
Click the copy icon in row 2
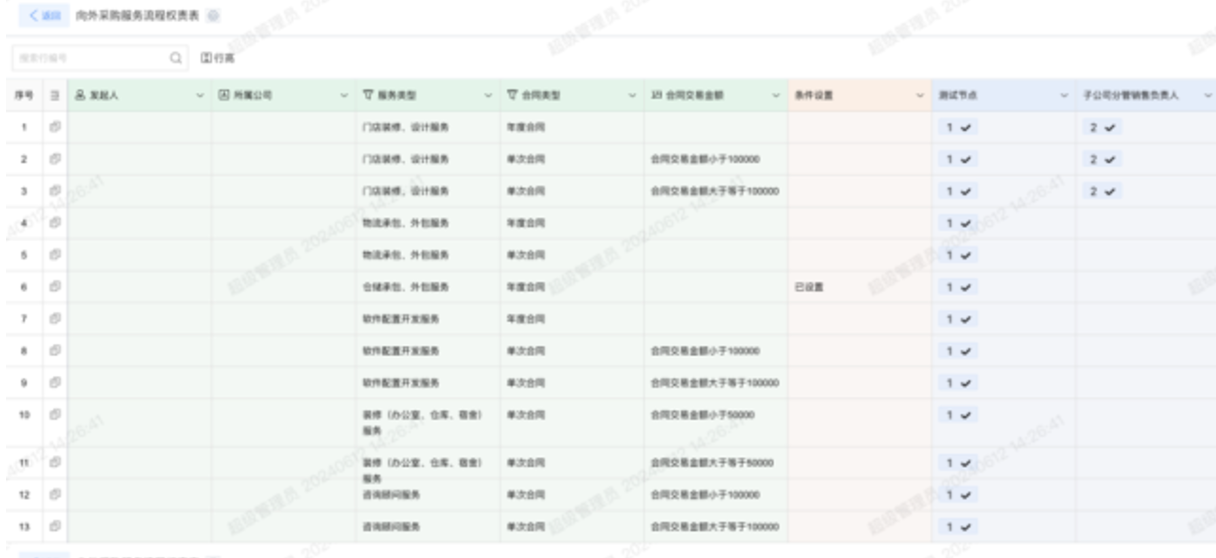point(56,159)
